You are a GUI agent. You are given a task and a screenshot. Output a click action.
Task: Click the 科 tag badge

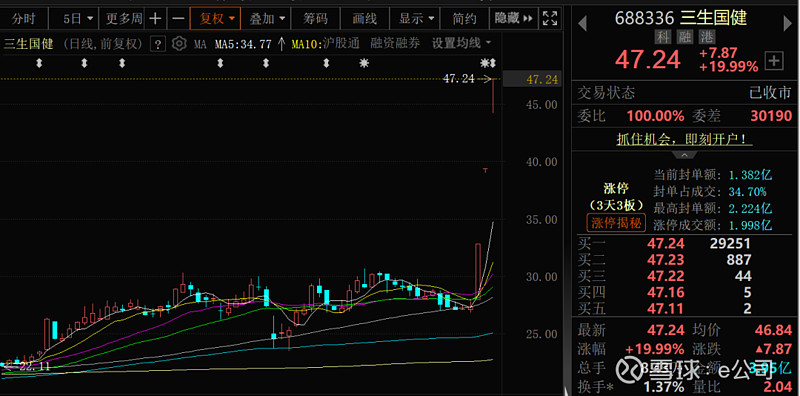click(x=663, y=36)
